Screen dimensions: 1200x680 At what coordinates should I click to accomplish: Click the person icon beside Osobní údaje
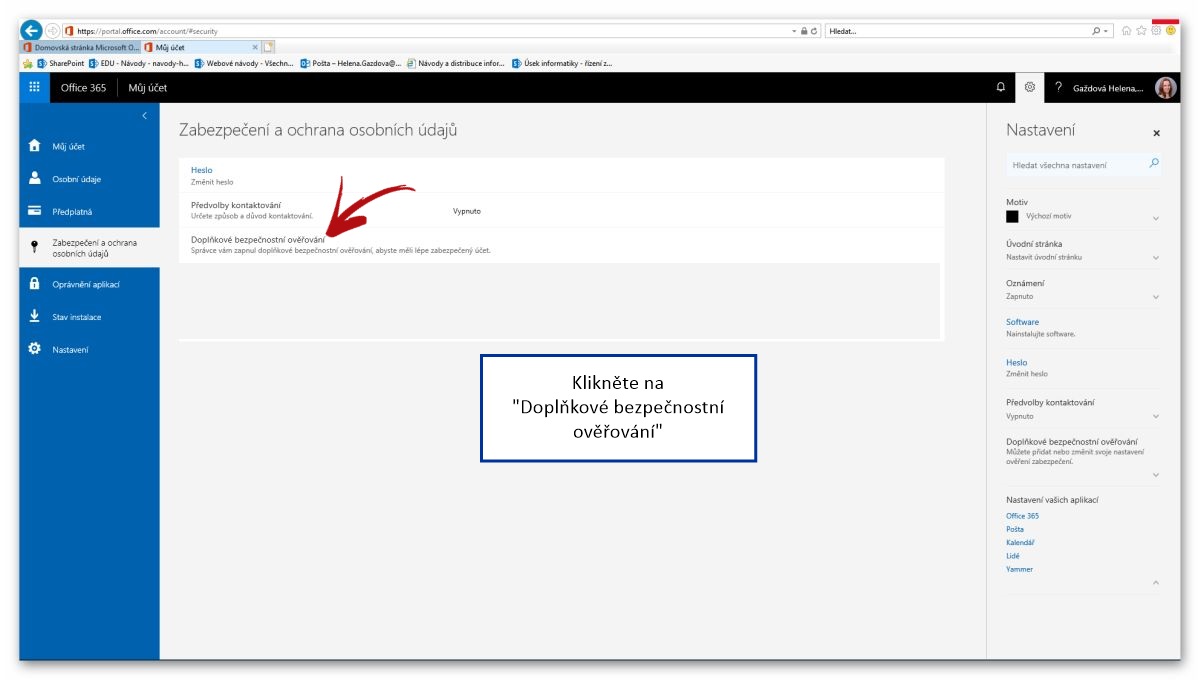coord(35,178)
